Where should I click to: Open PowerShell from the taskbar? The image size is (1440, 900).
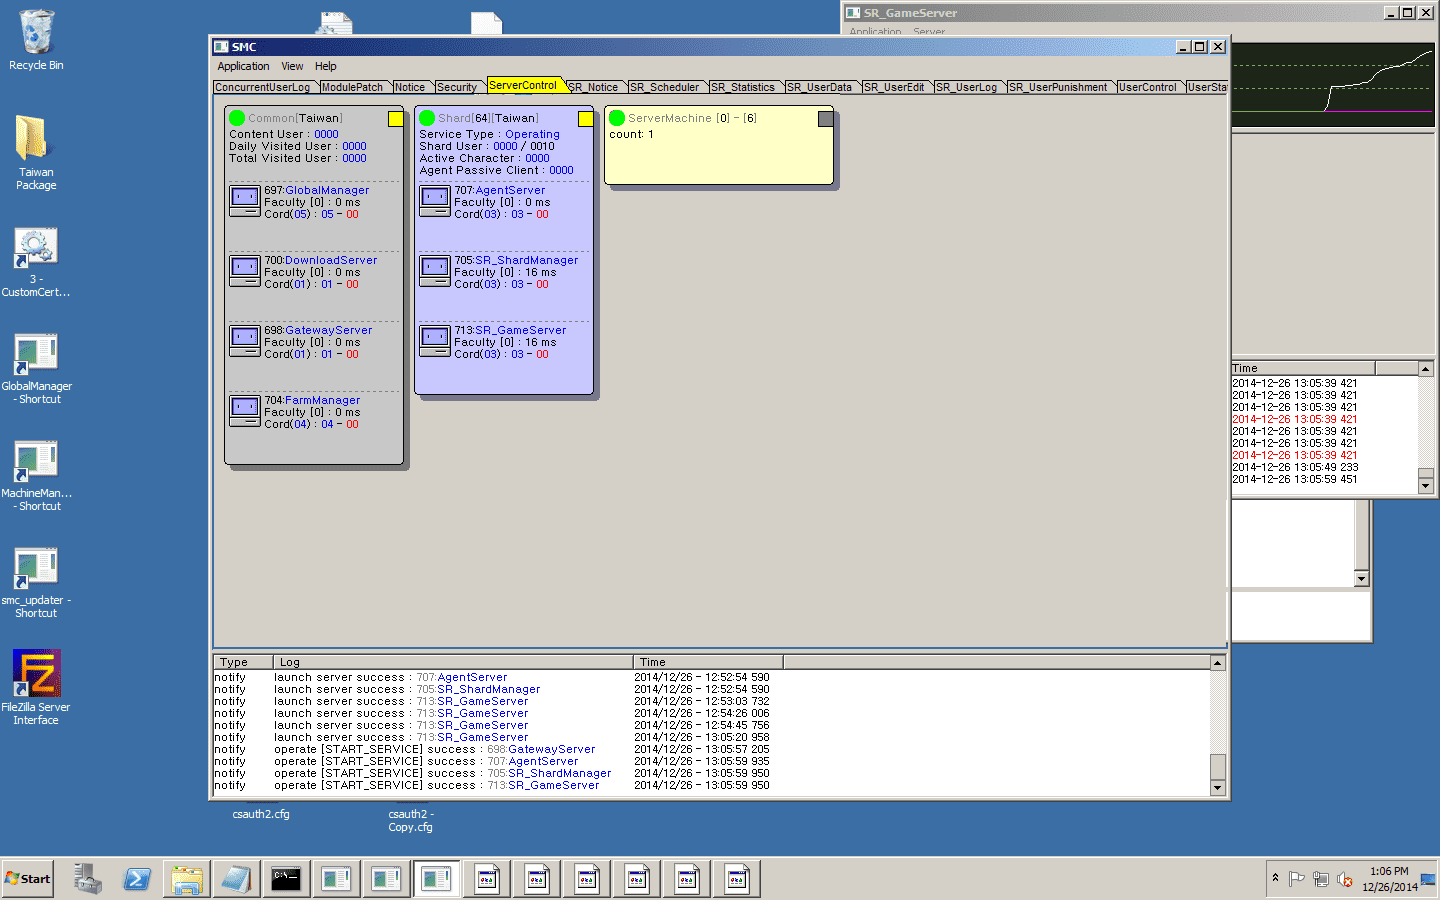tap(137, 879)
